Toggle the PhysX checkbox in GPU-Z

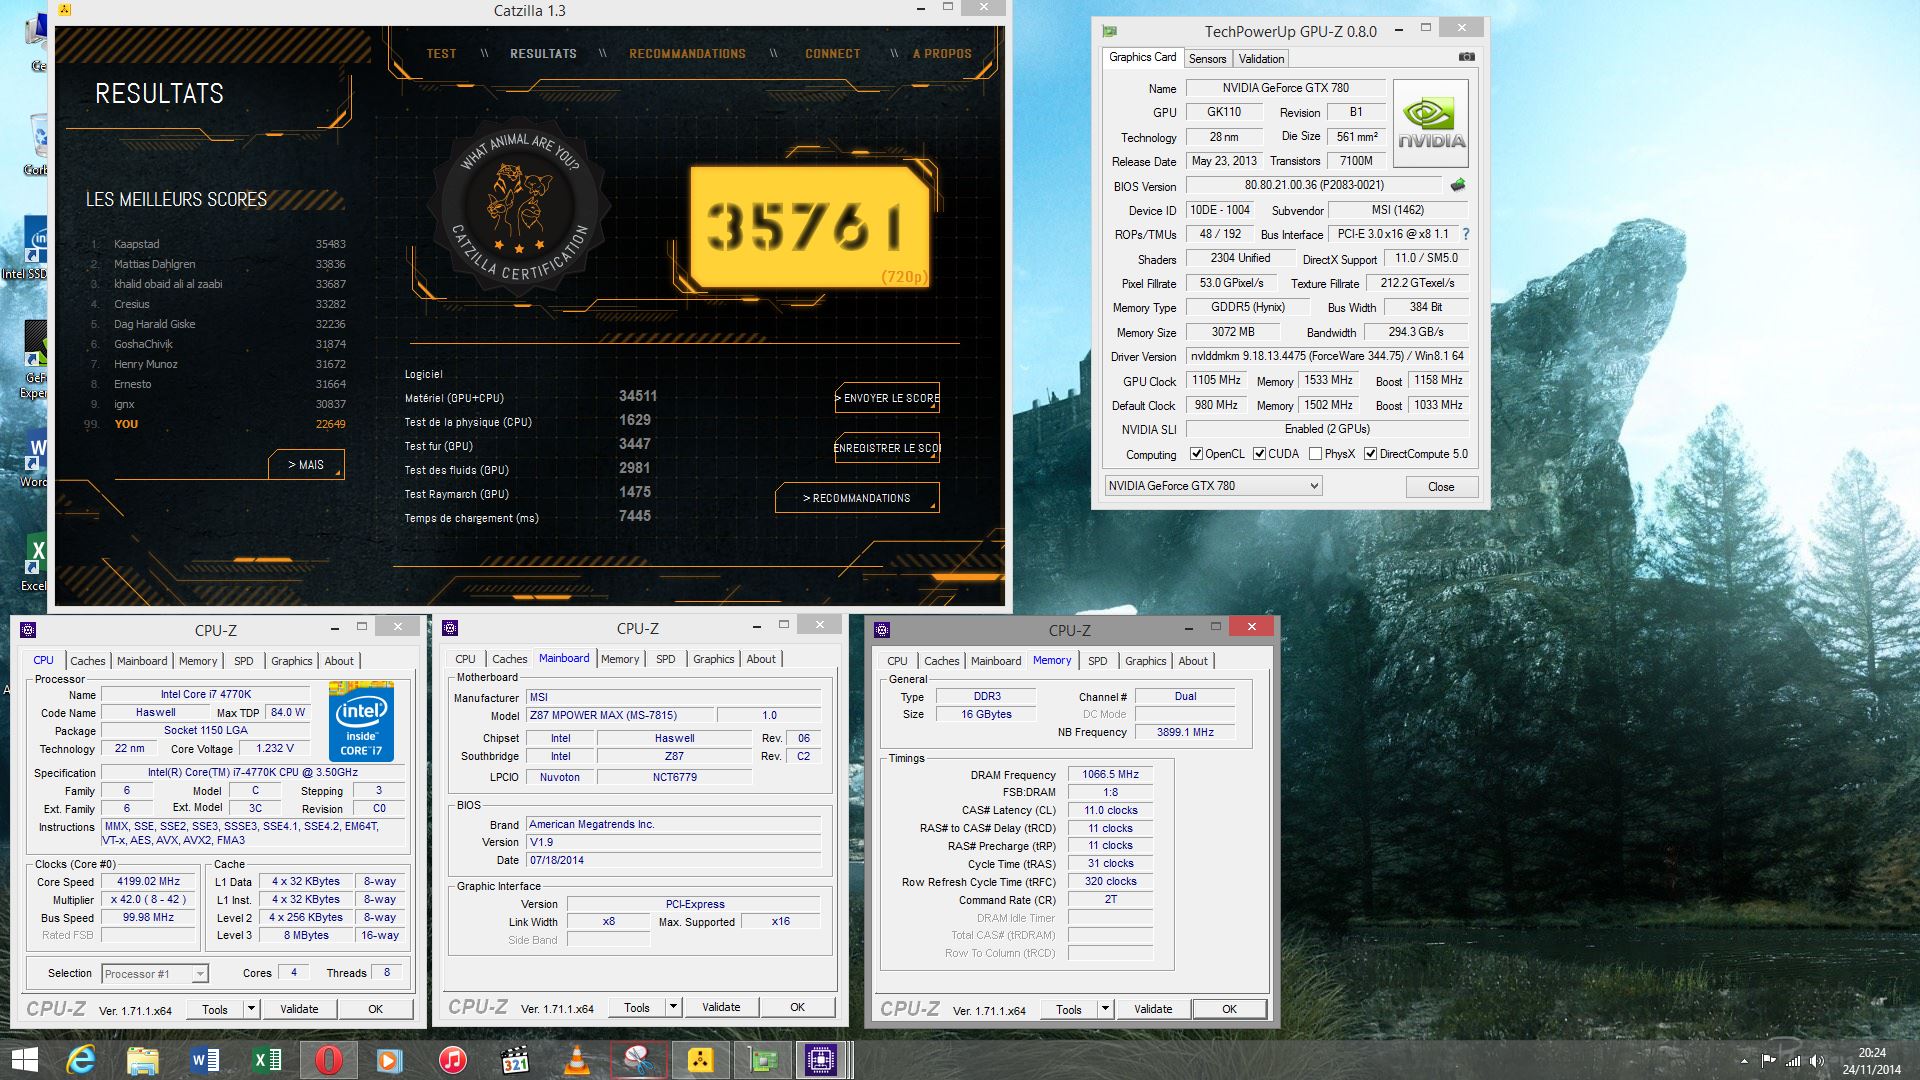[1316, 454]
